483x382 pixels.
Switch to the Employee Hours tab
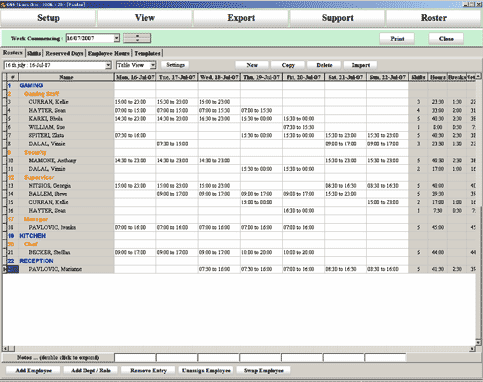pyautogui.click(x=109, y=53)
